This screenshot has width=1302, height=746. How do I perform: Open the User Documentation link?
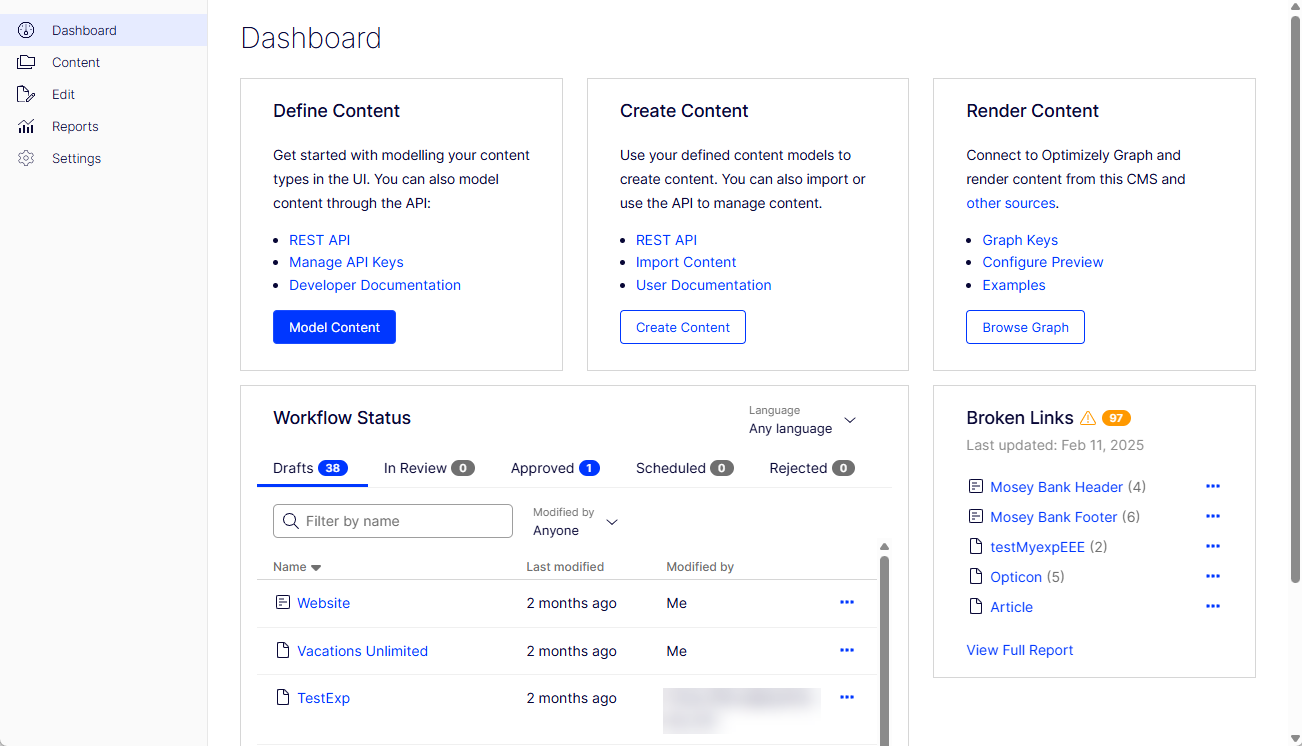point(704,285)
